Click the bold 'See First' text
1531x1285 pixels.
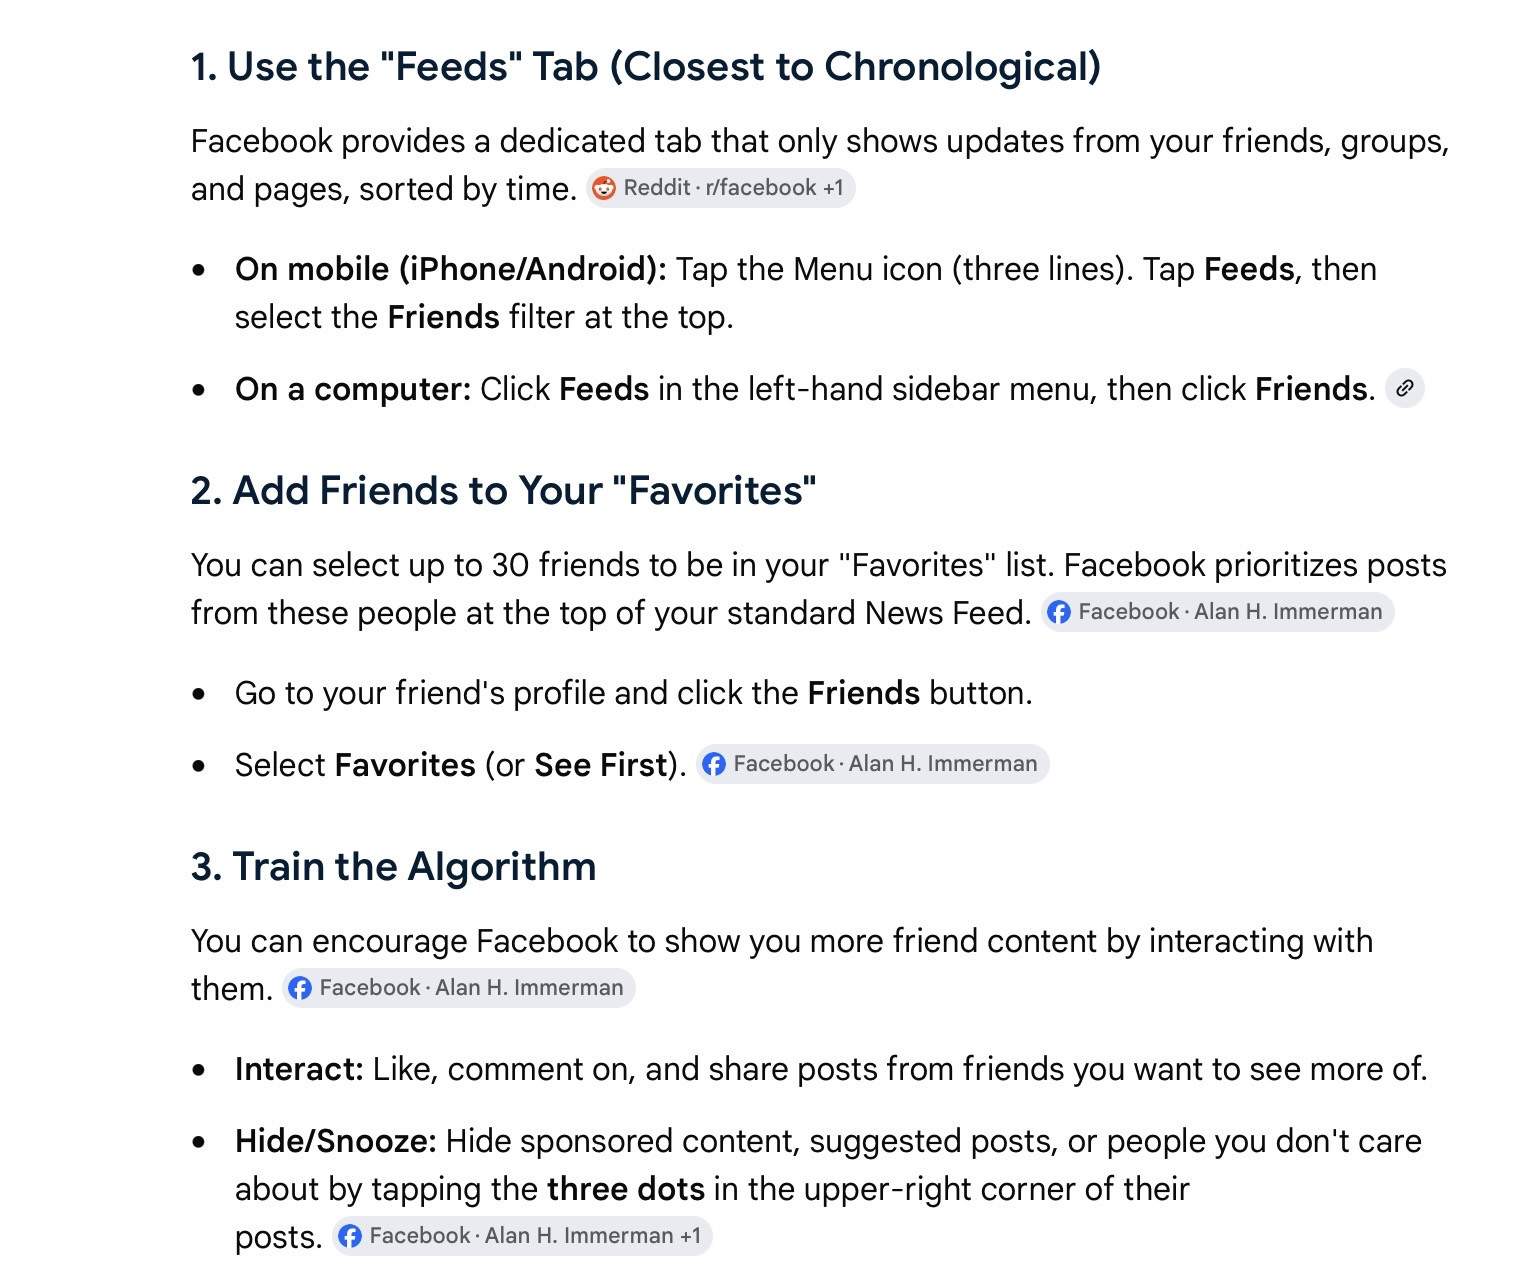(x=600, y=765)
